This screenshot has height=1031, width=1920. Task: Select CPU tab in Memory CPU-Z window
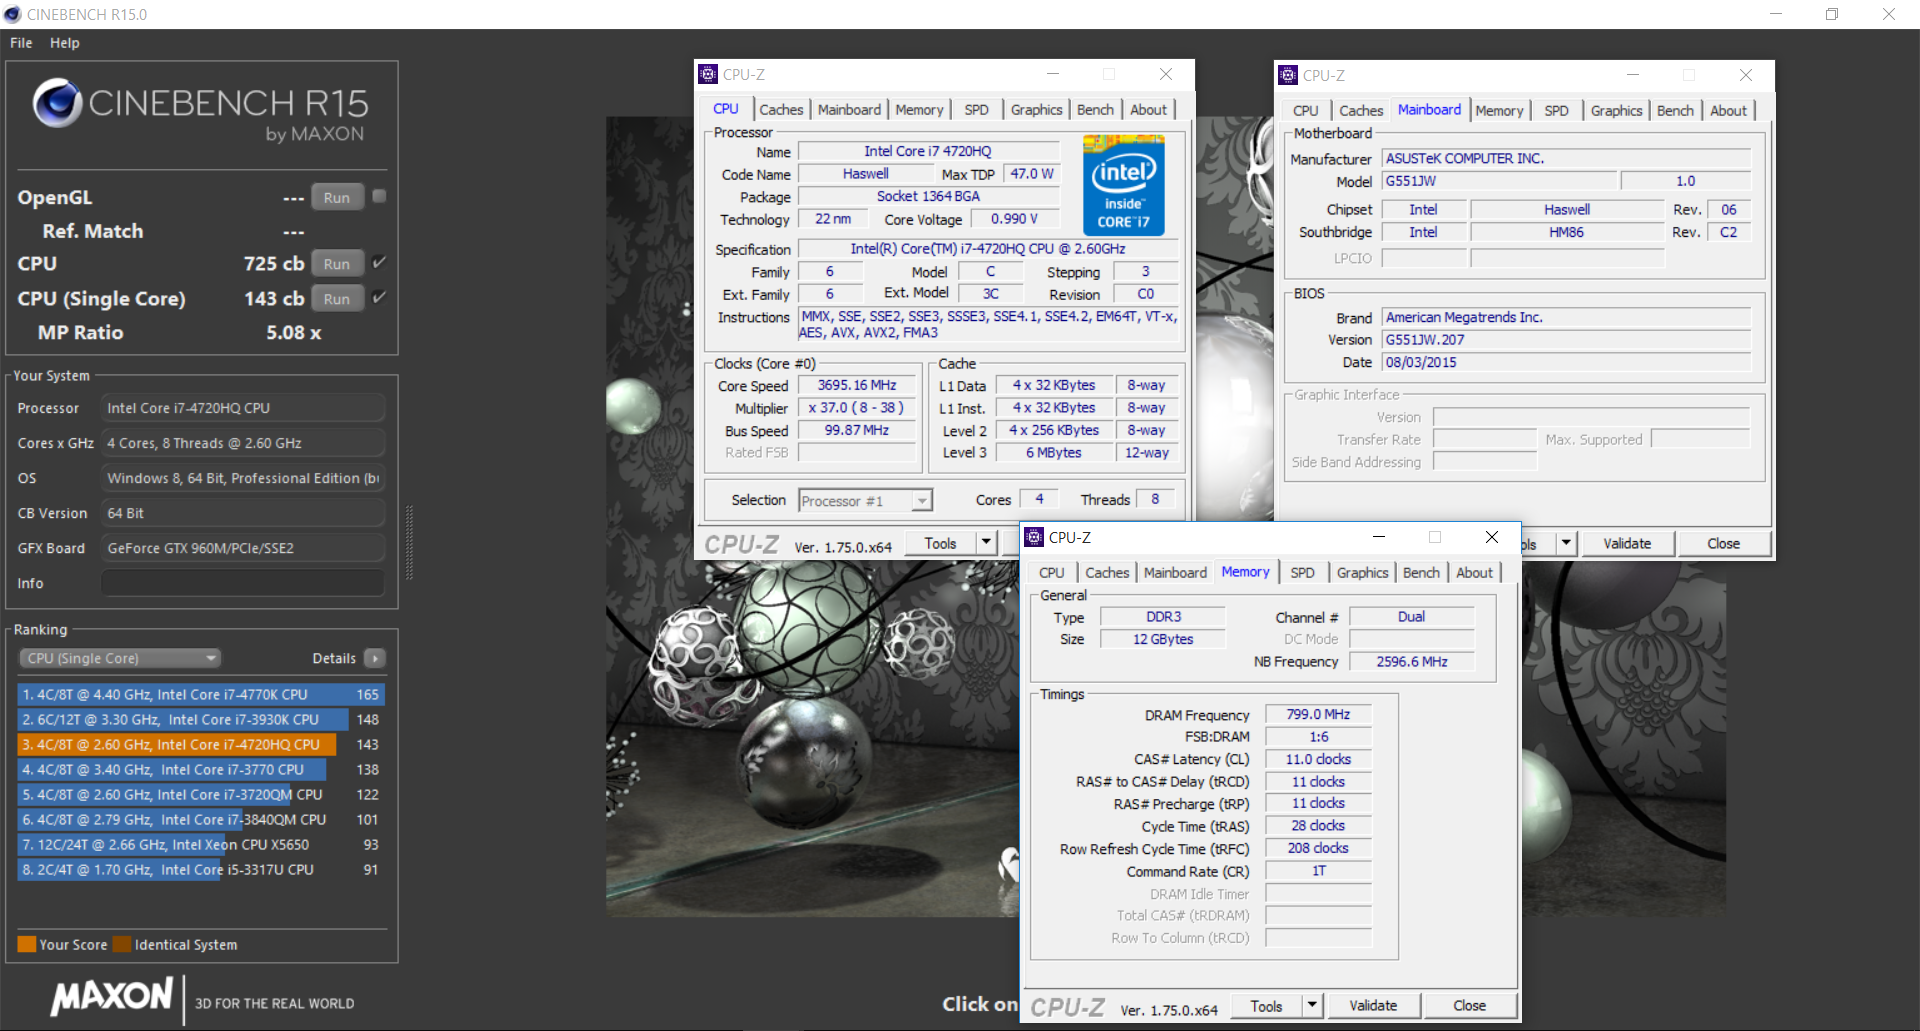pyautogui.click(x=1051, y=573)
